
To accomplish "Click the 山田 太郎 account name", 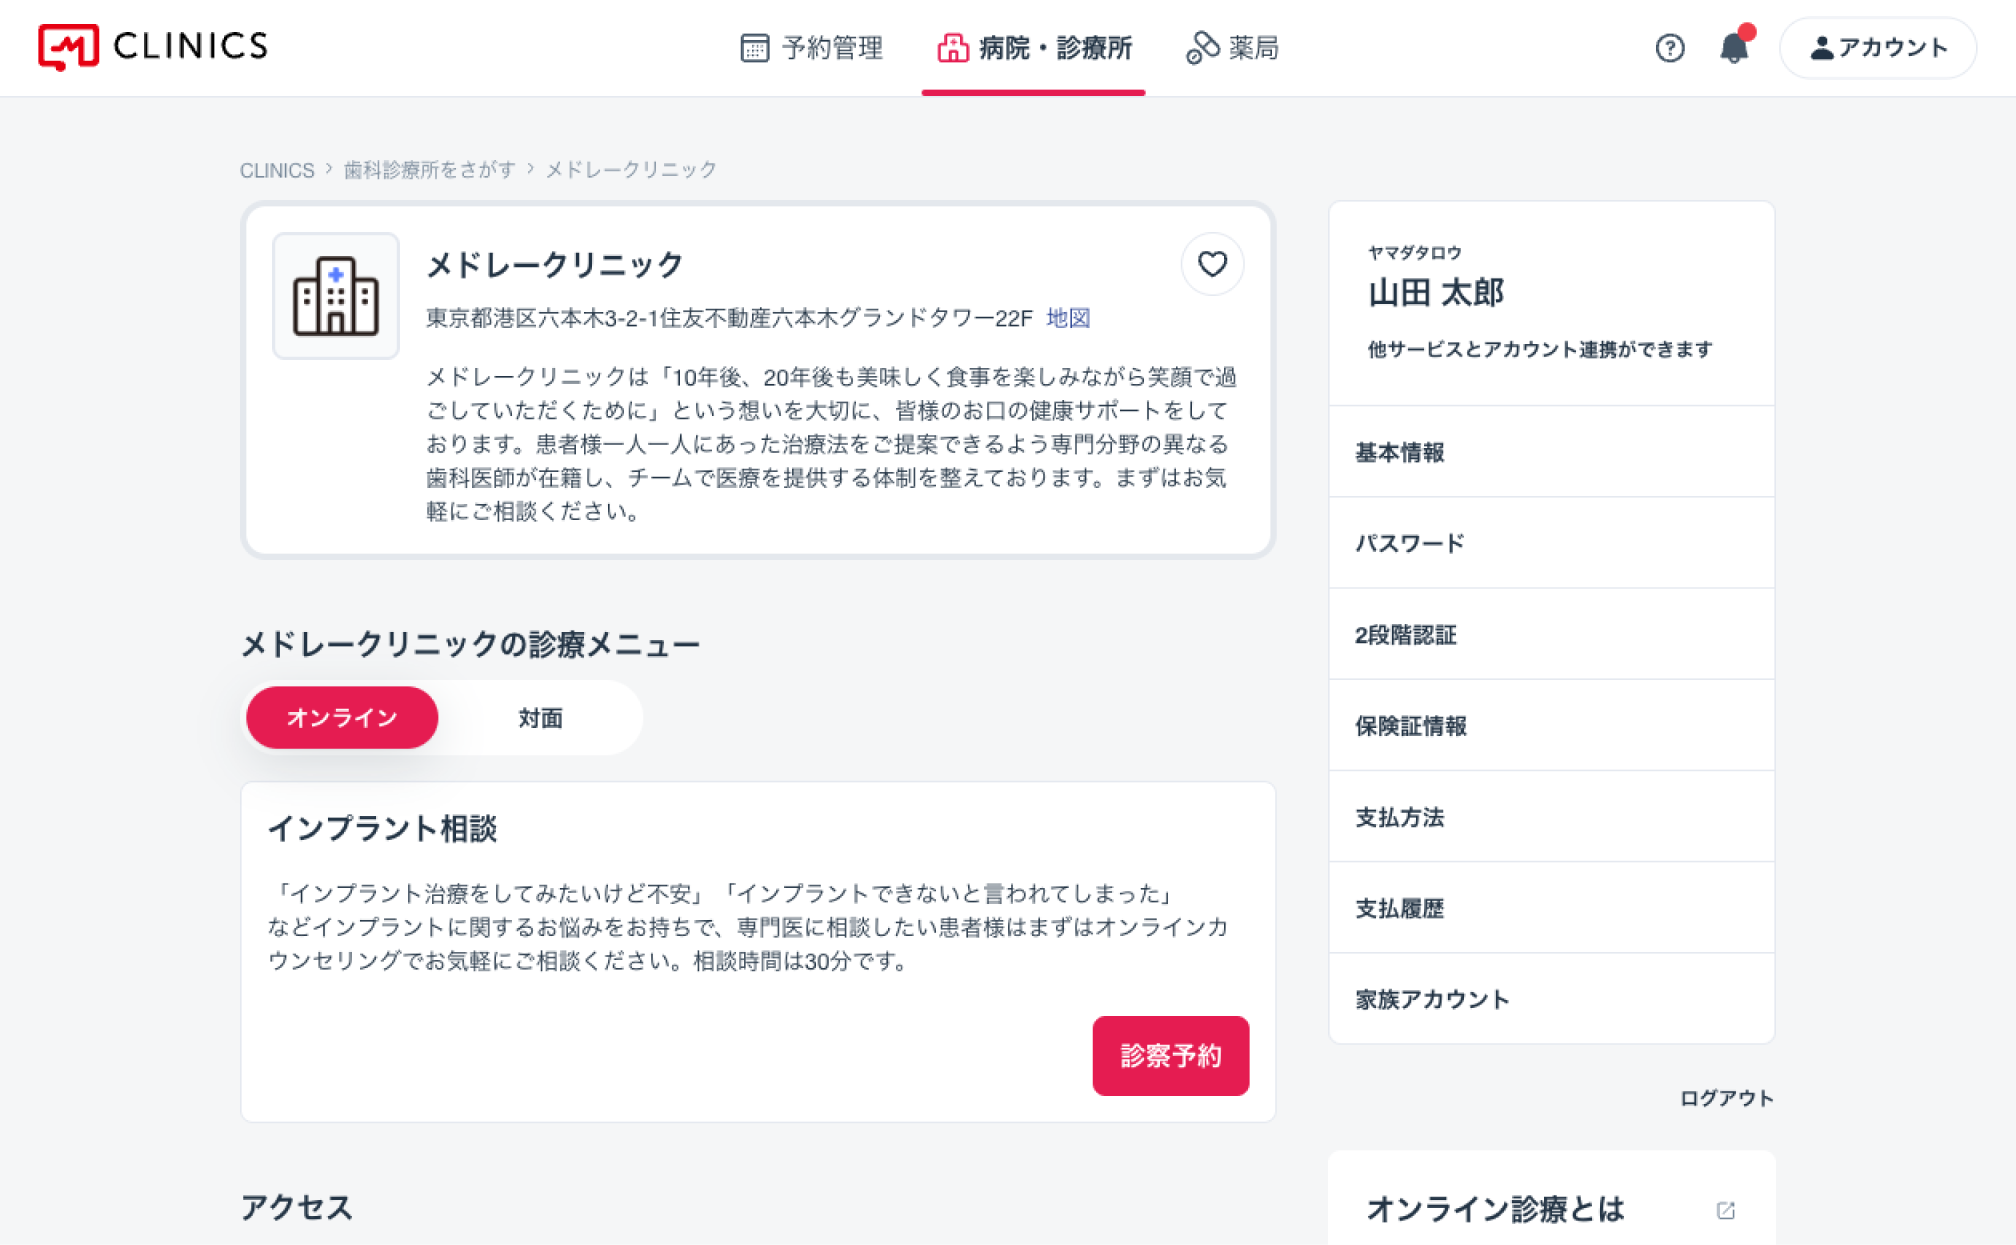I will pos(1436,292).
